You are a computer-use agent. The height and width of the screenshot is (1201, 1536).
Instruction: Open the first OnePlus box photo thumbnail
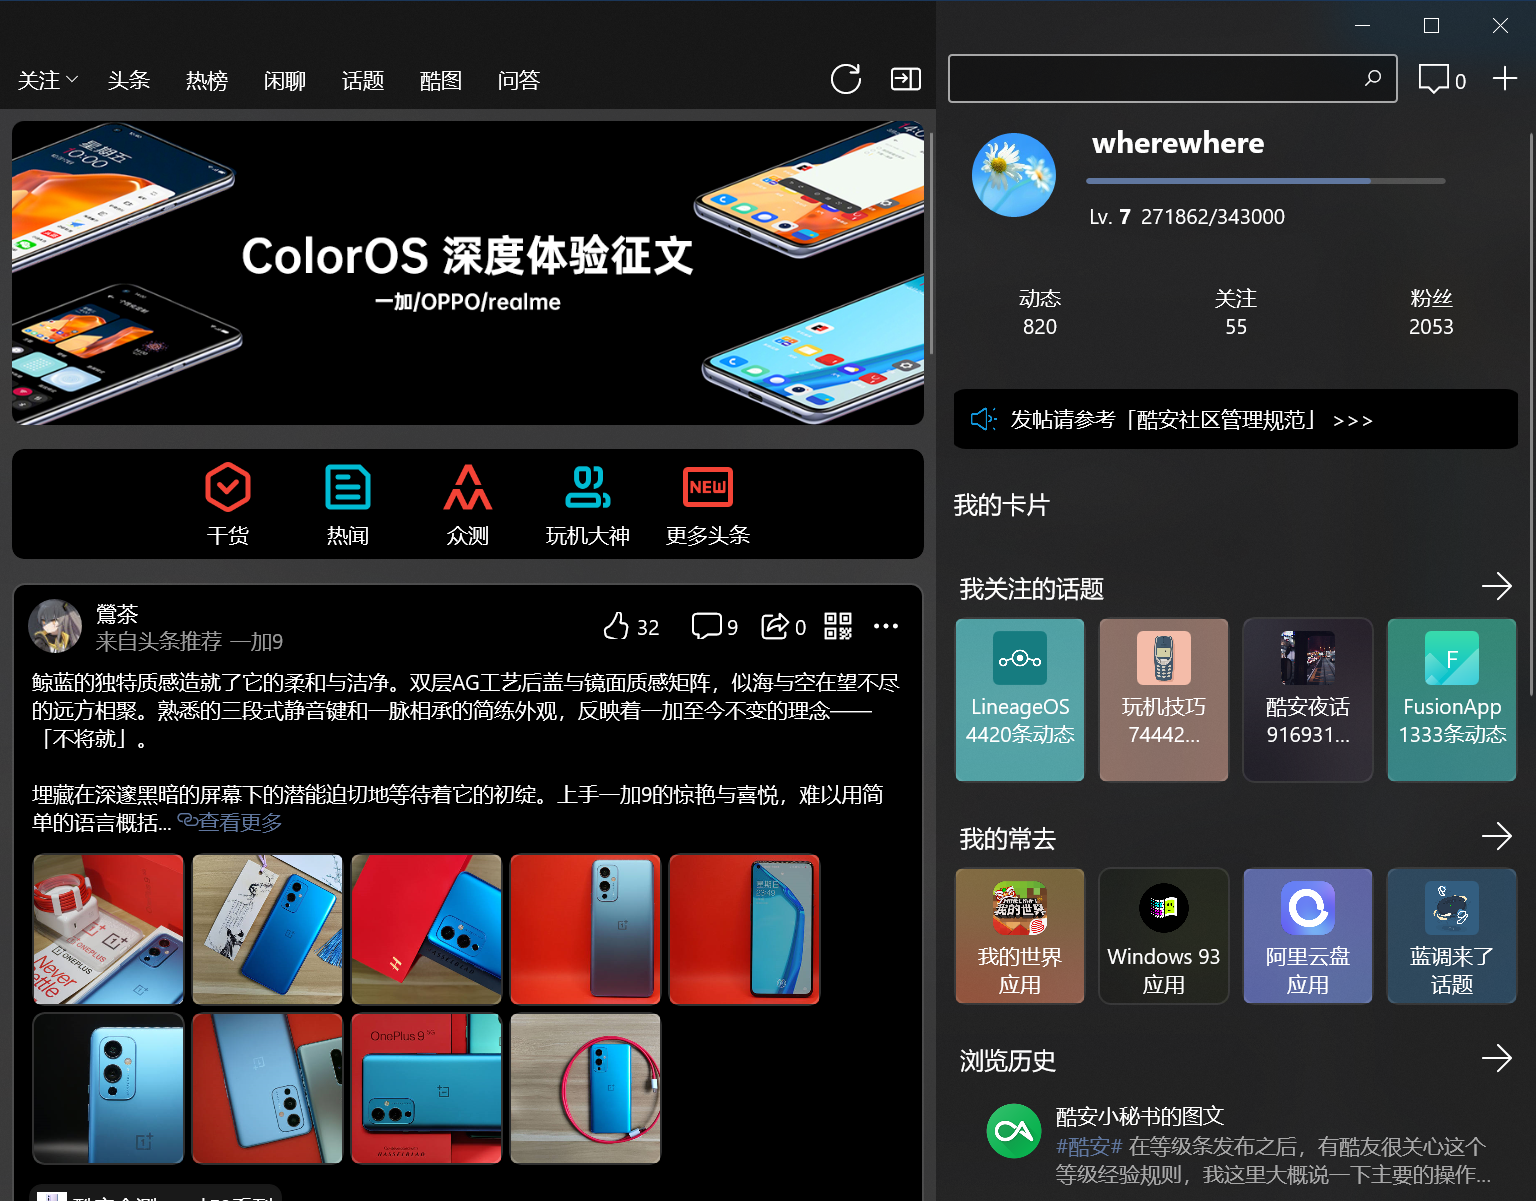coord(108,929)
